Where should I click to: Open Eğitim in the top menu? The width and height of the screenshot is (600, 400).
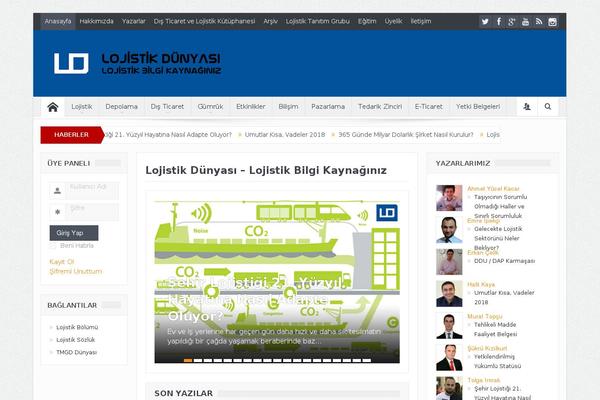pyautogui.click(x=367, y=21)
